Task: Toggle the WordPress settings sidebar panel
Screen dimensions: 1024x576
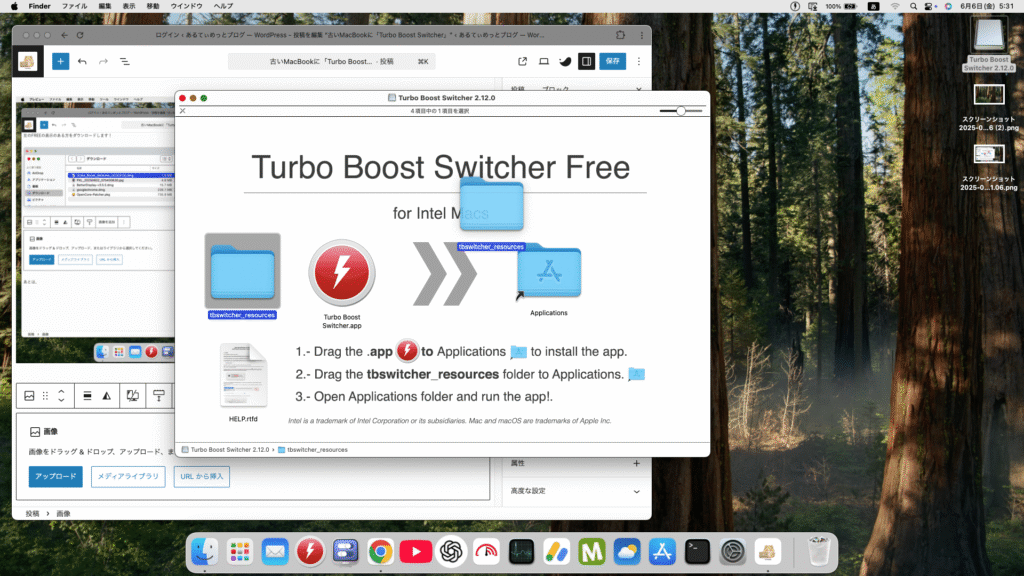Action: click(x=587, y=61)
